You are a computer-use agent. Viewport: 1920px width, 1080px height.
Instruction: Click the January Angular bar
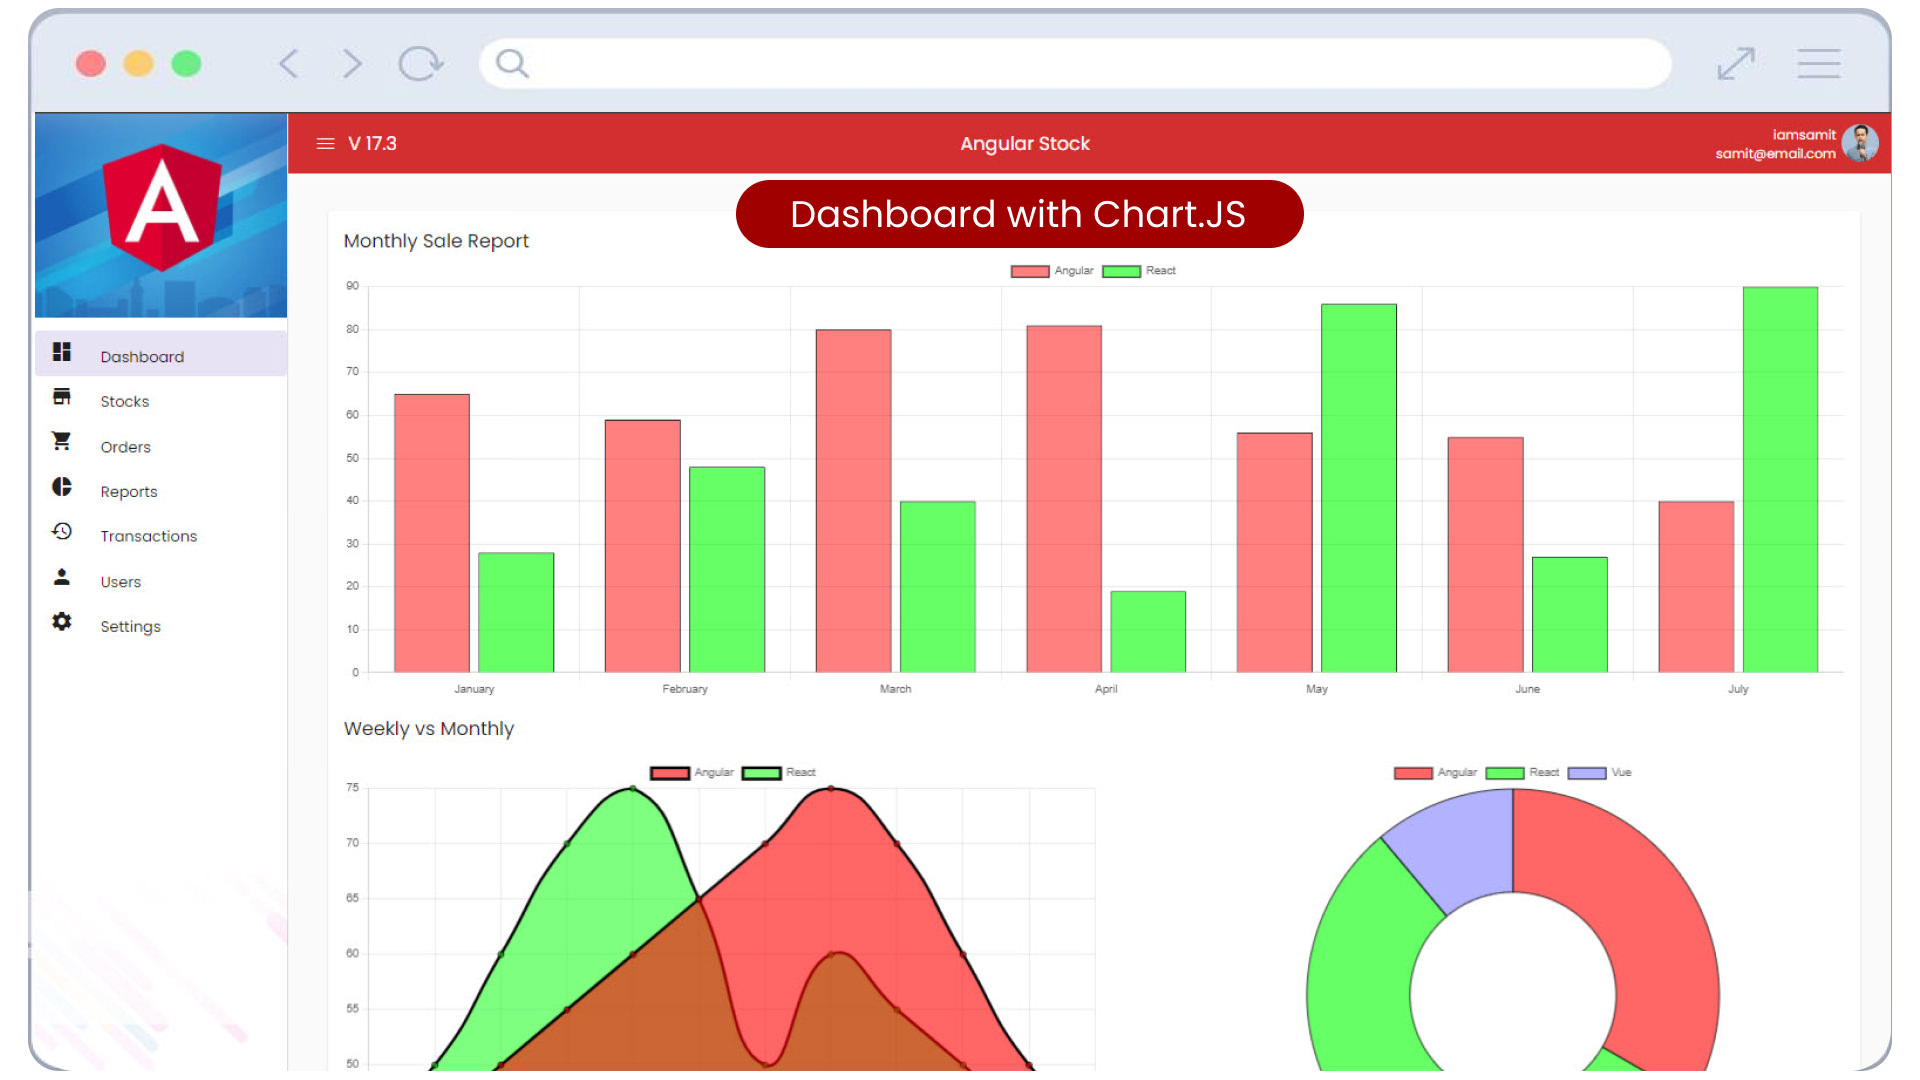432,533
